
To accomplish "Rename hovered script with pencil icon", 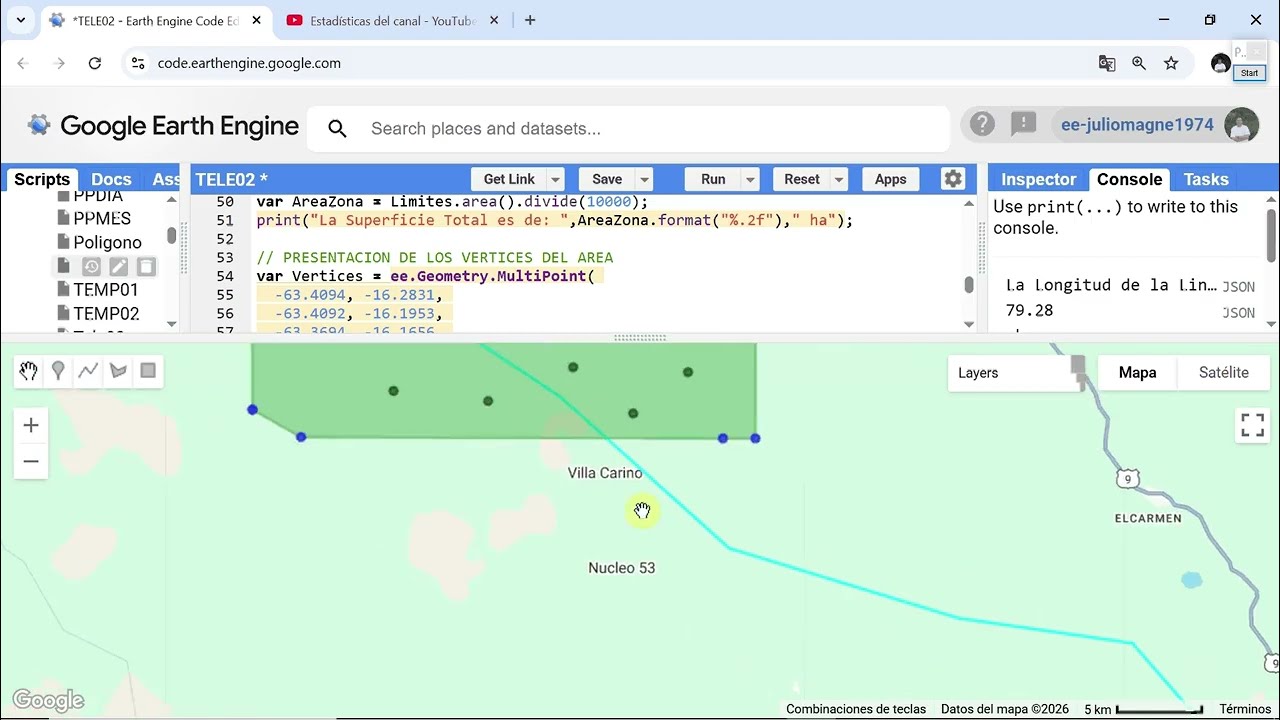I will [118, 266].
